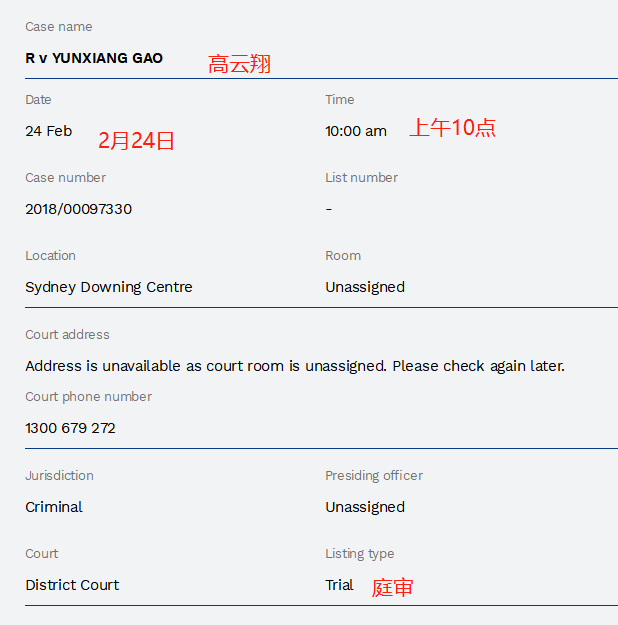Image resolution: width=618 pixels, height=625 pixels.
Task: Click the Unassigned value under Presiding officer
Action: pyautogui.click(x=365, y=507)
